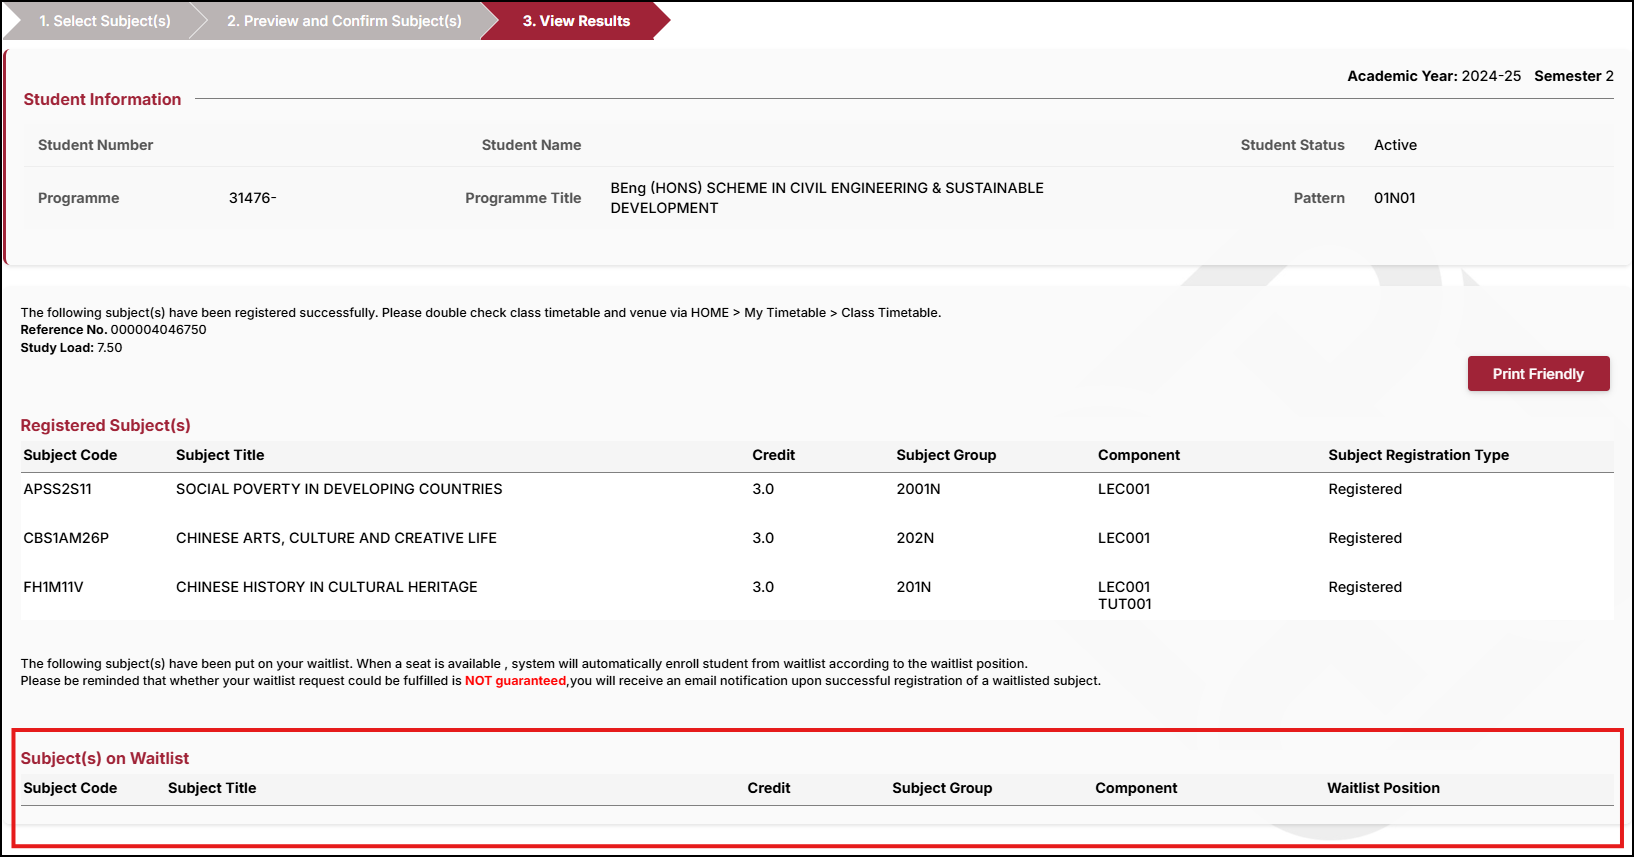
Task: Click the Waitlist Position column header
Action: tap(1382, 788)
